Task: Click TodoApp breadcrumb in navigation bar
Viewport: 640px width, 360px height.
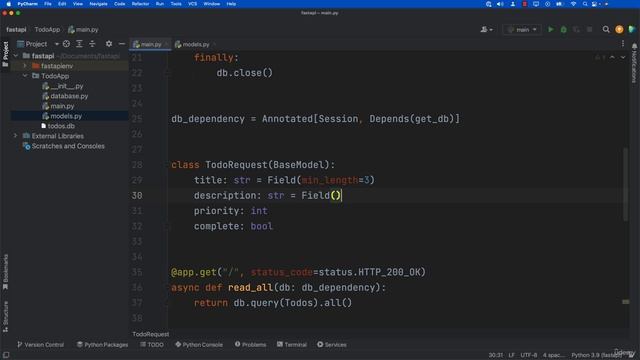Action: [x=47, y=29]
